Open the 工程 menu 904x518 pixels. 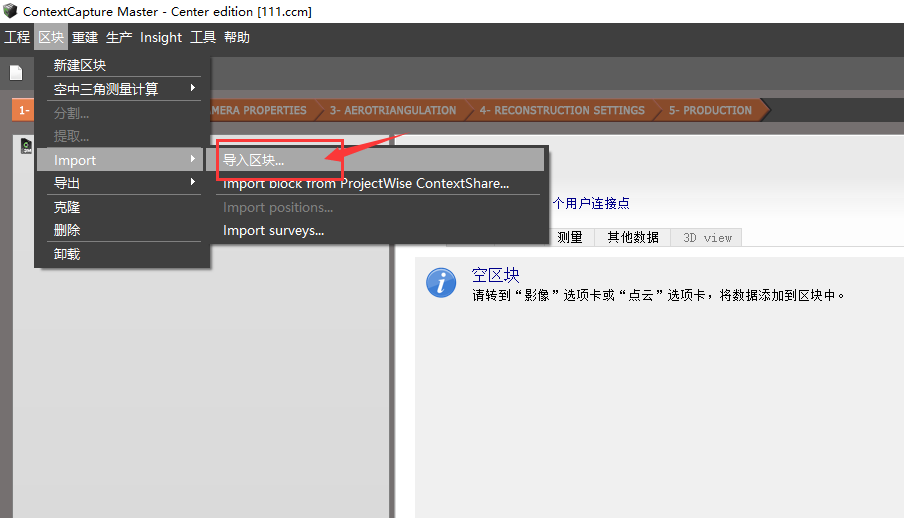point(17,37)
